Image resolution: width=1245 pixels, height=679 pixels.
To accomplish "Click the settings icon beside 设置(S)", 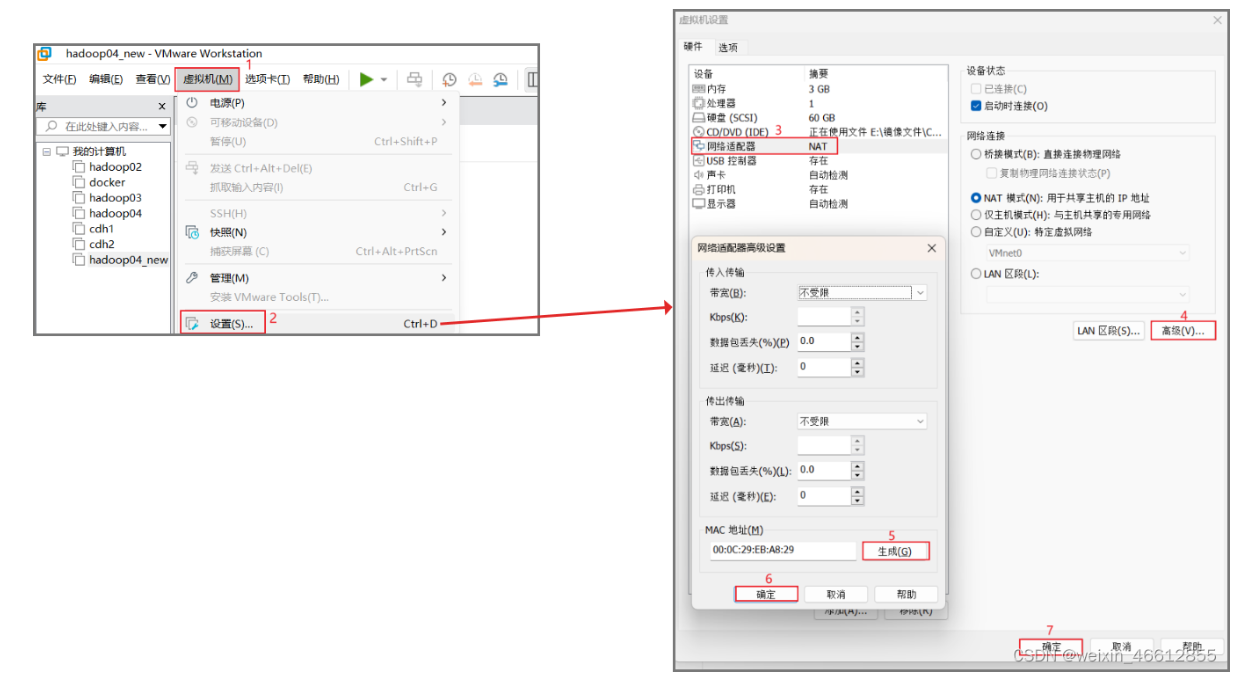I will pos(193,323).
